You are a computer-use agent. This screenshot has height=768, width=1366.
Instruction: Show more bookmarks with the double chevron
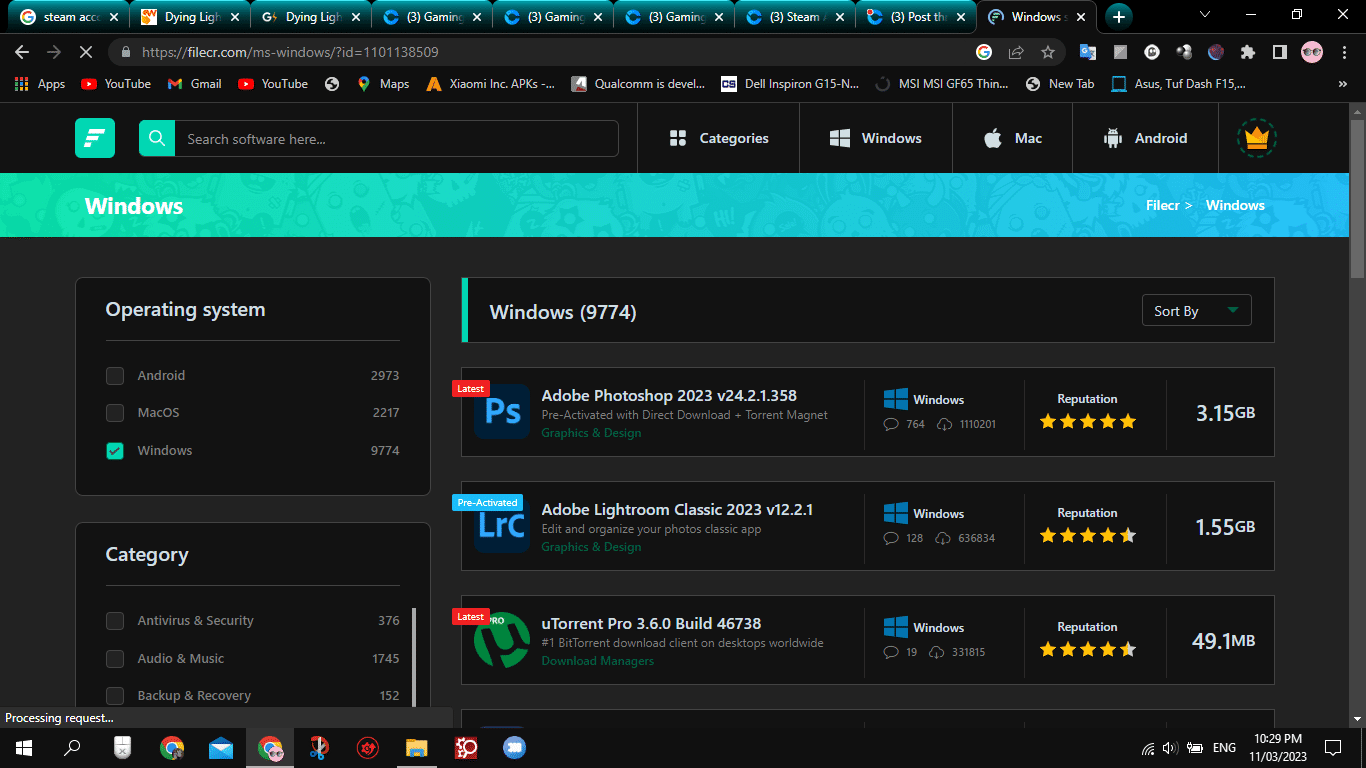pyautogui.click(x=1345, y=85)
